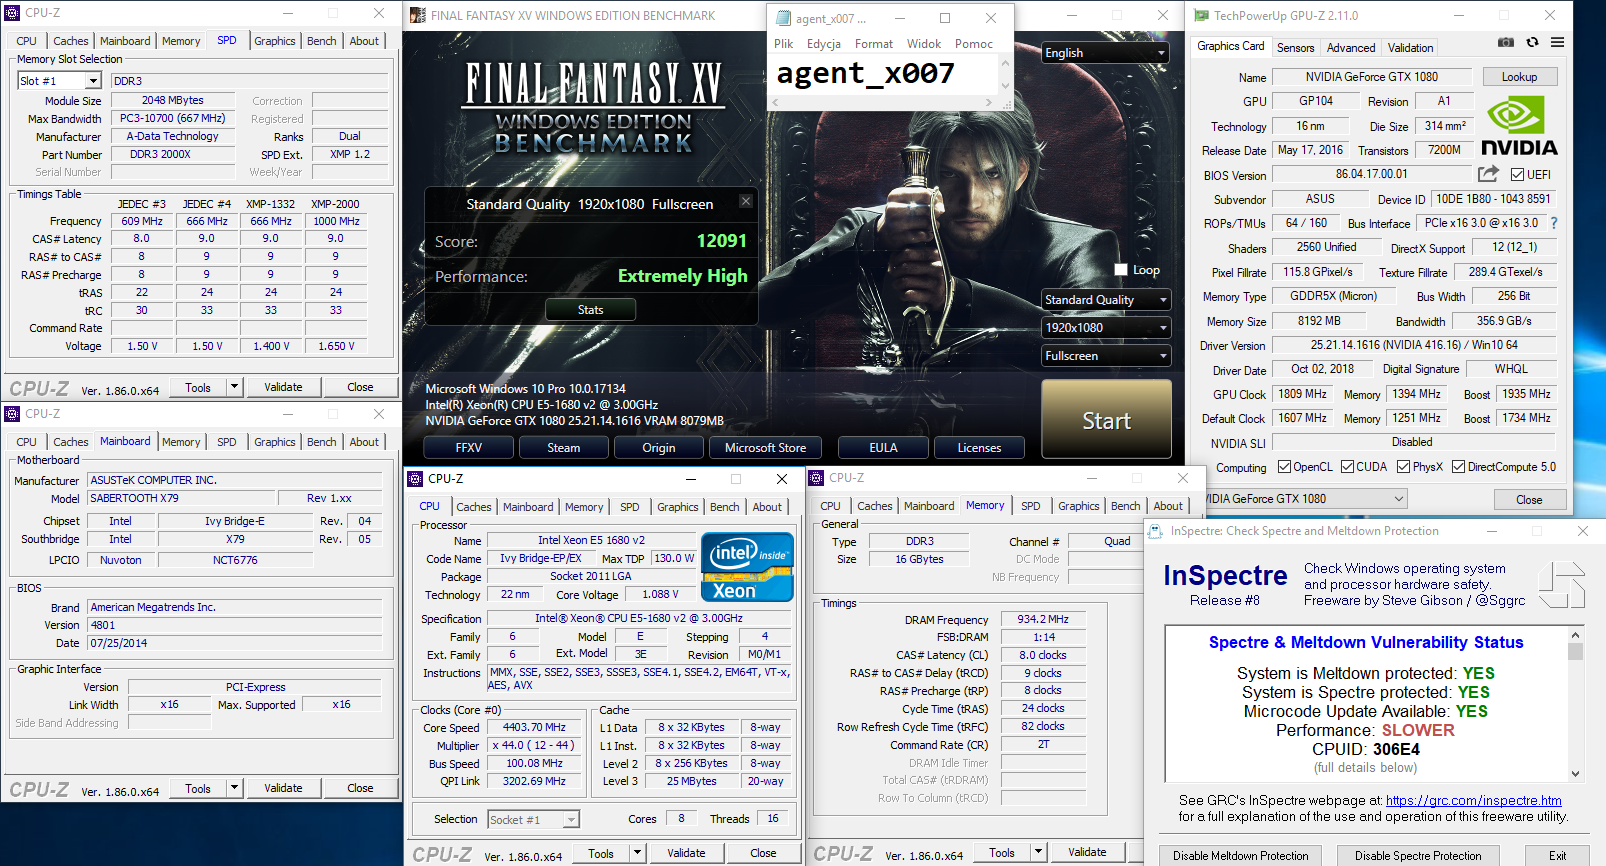Screen dimensions: 1606x866
Task: Toggle the OpenCL checkbox in GPU-Z
Action: coord(1285,467)
